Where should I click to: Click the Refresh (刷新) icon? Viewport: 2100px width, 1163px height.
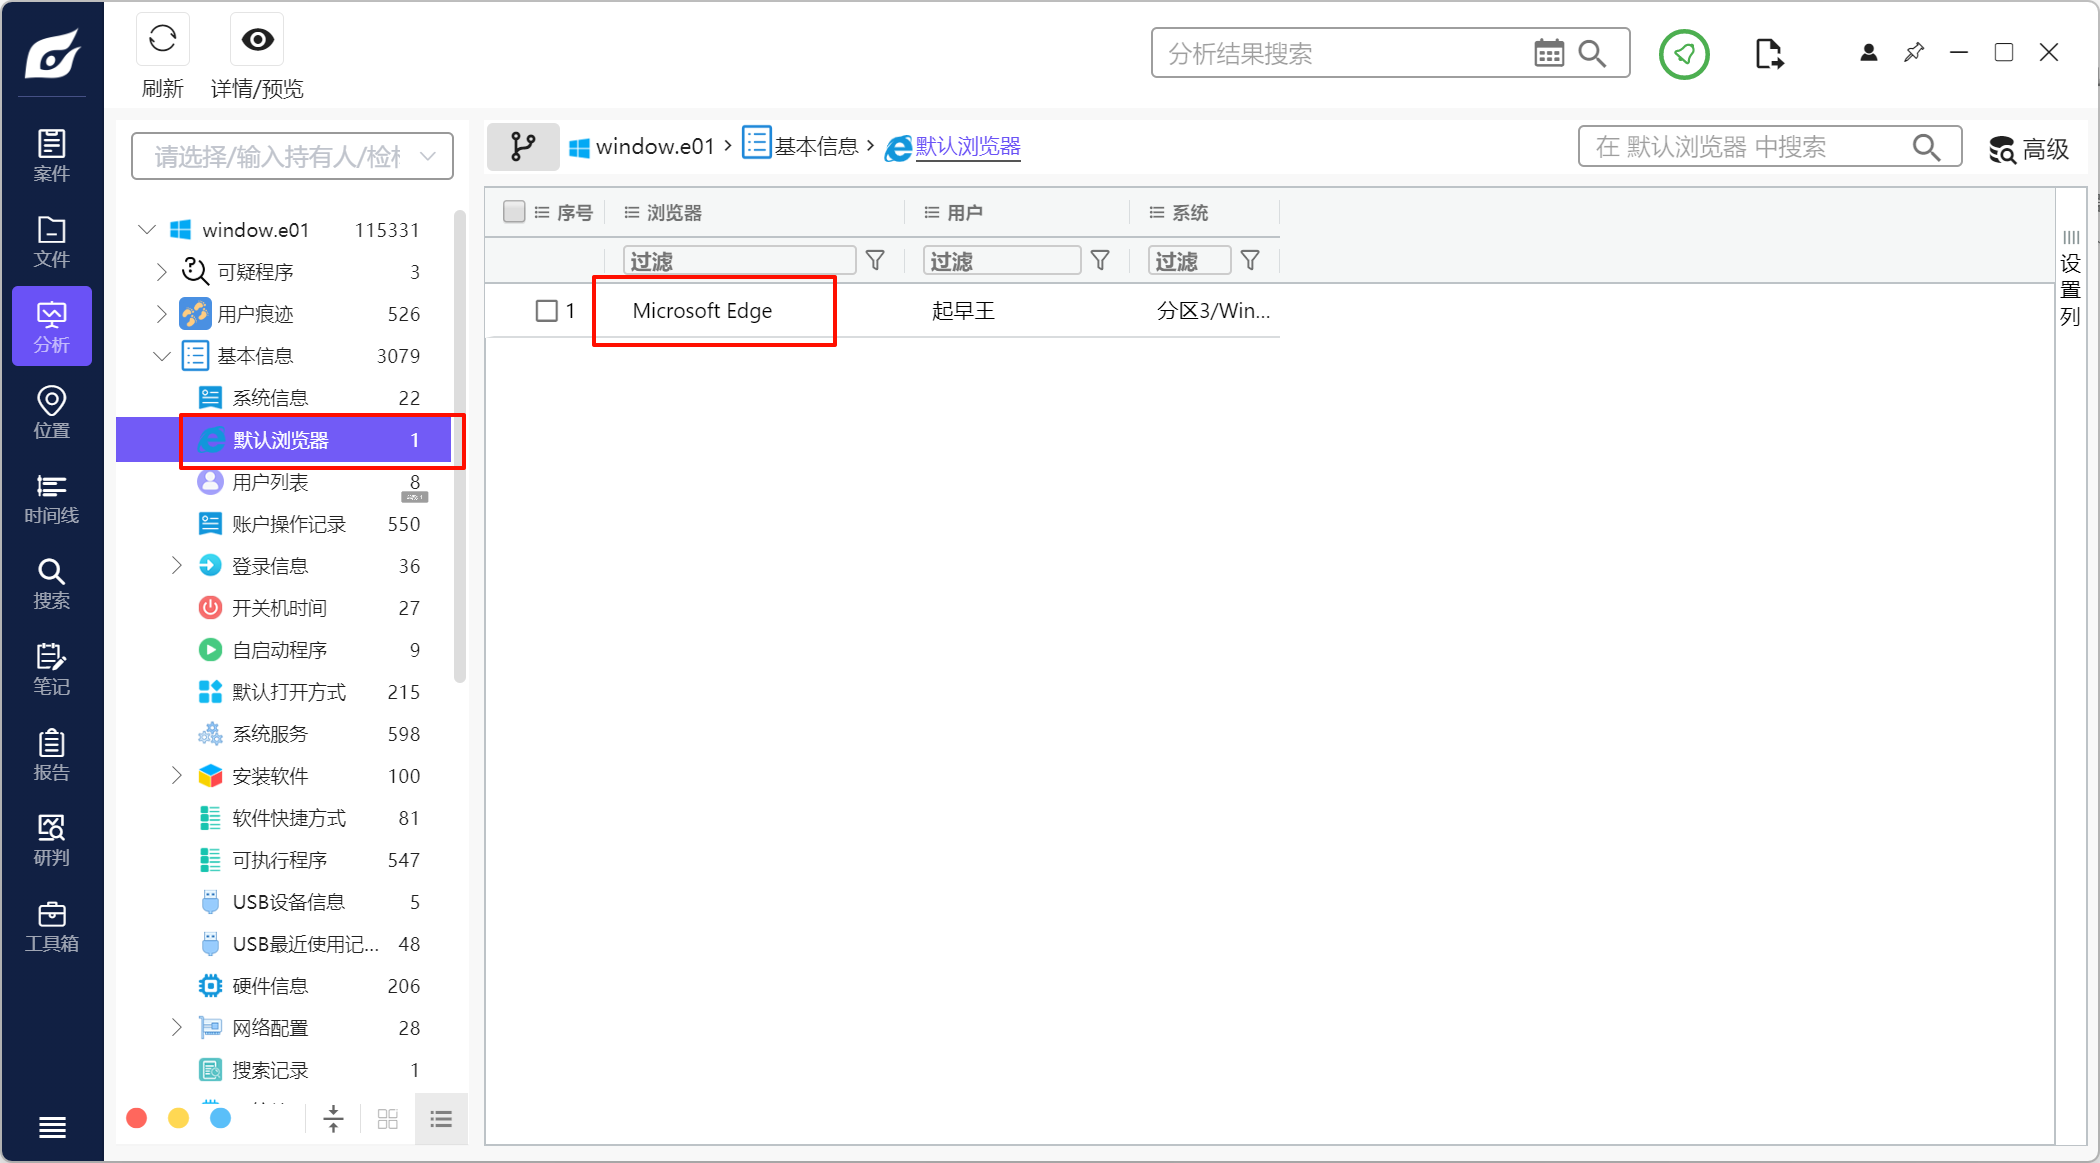coord(162,40)
